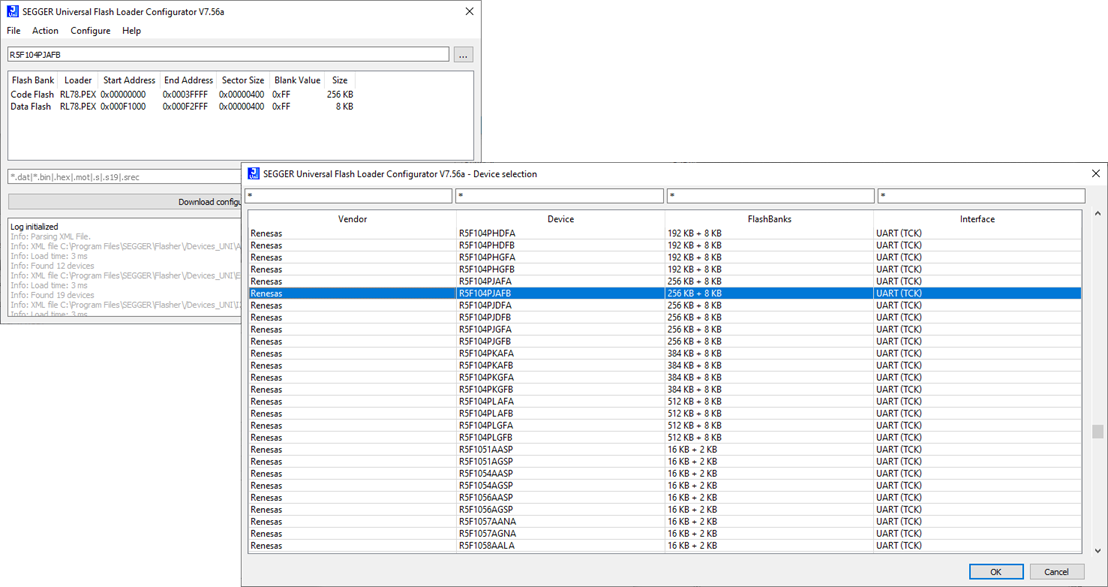The width and height of the screenshot is (1108, 587).
Task: Select device R5F104PLAFA
Action: [665, 401]
